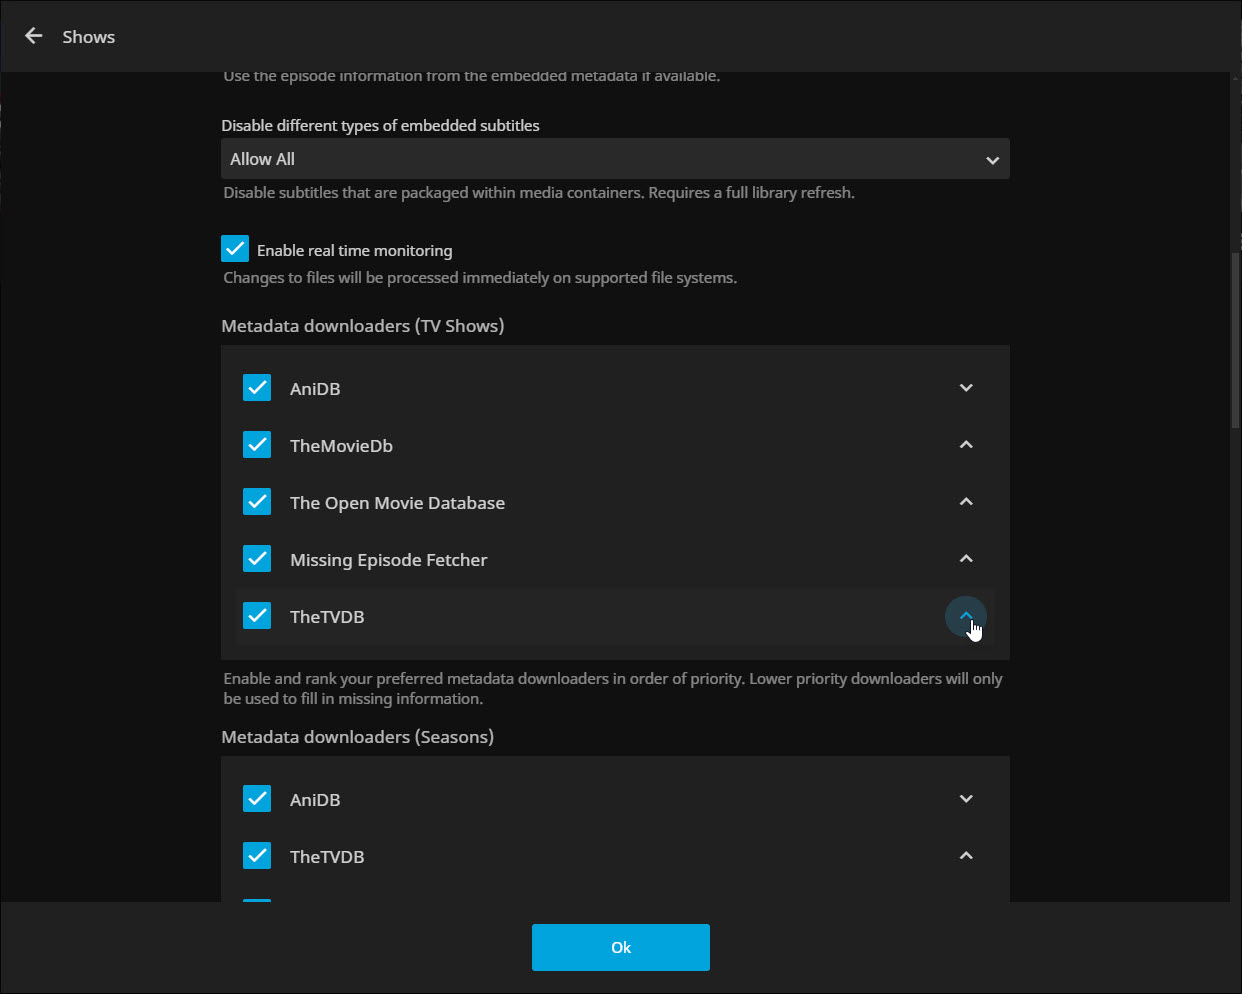
Task: Move AniDB down in Seasons downloaders
Action: (x=965, y=799)
